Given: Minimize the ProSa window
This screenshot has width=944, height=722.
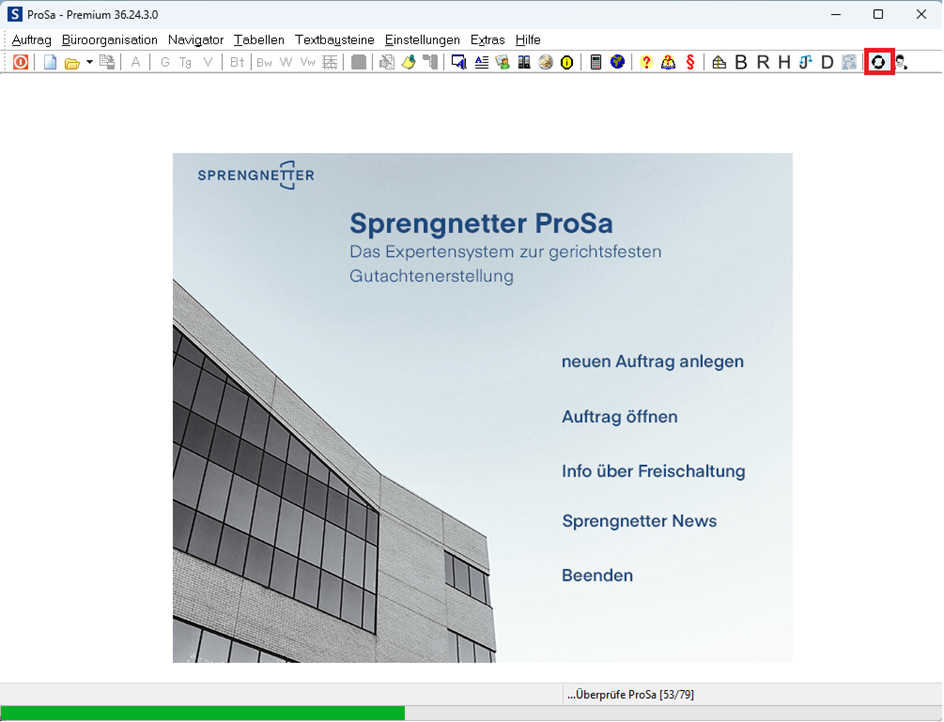Looking at the screenshot, I should [836, 14].
